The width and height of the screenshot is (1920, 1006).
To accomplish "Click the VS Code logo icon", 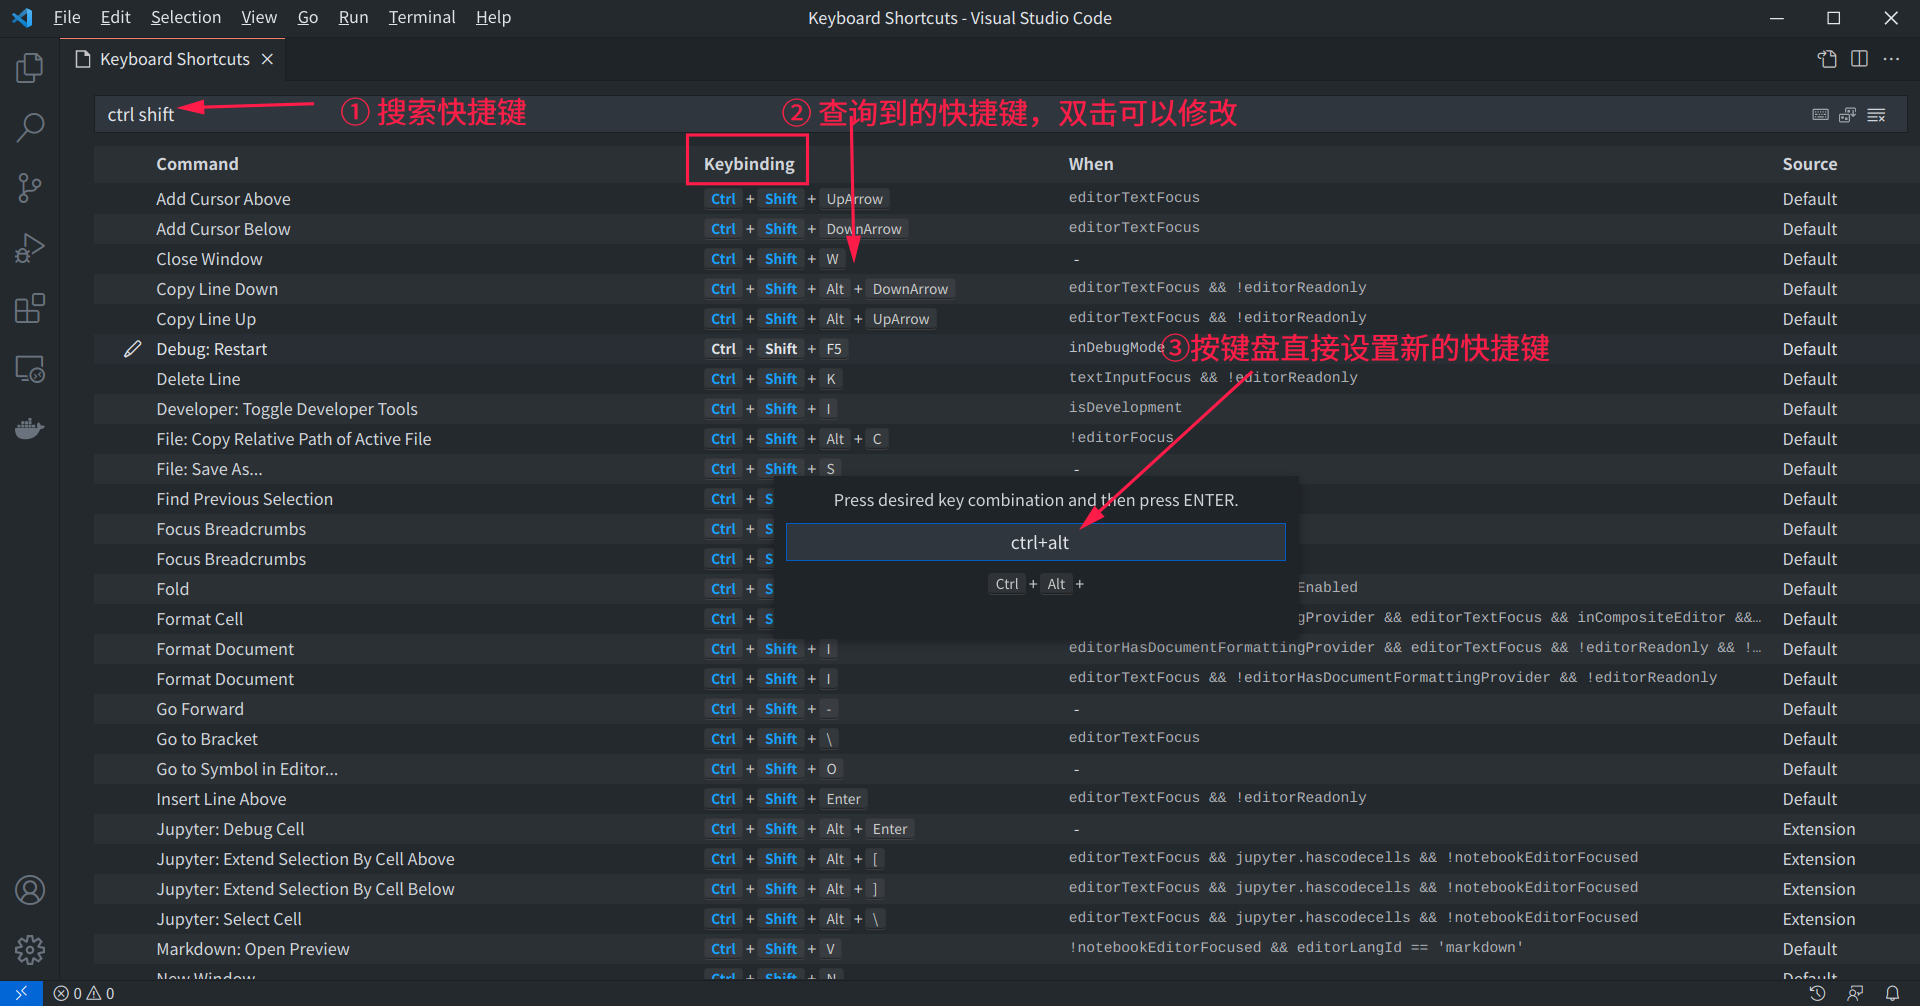I will tap(22, 18).
